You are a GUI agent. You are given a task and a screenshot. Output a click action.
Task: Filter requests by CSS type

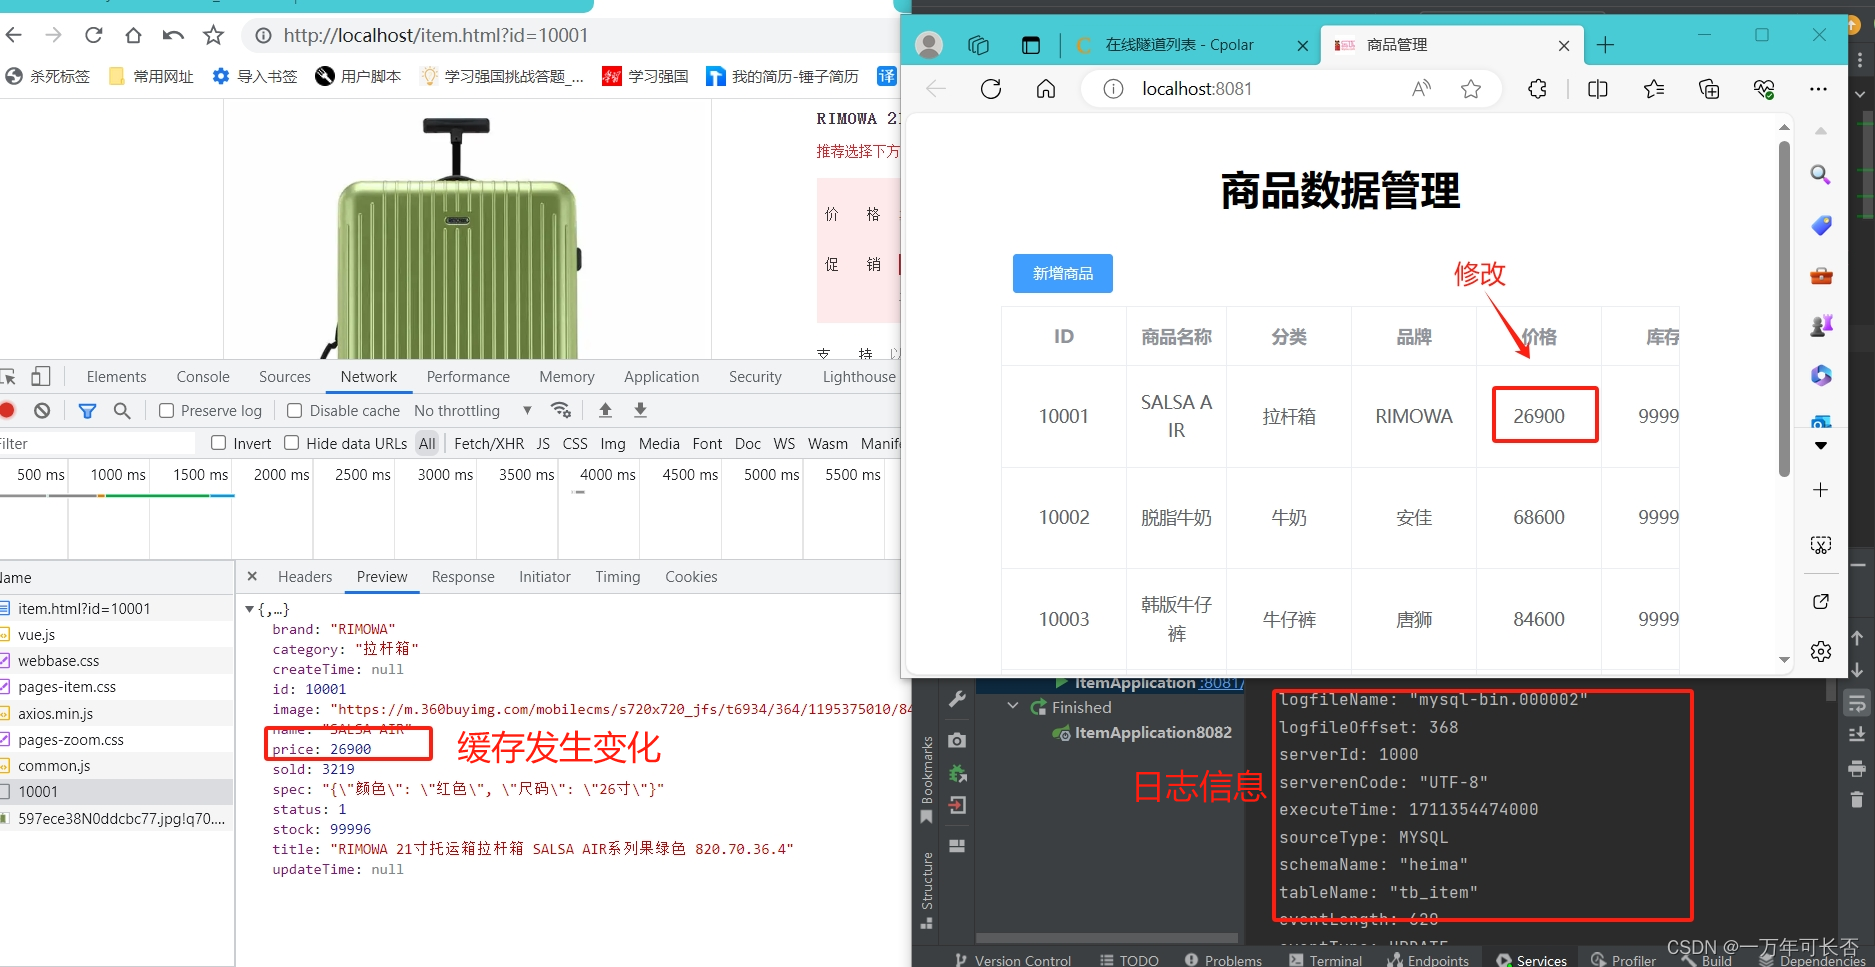575,443
